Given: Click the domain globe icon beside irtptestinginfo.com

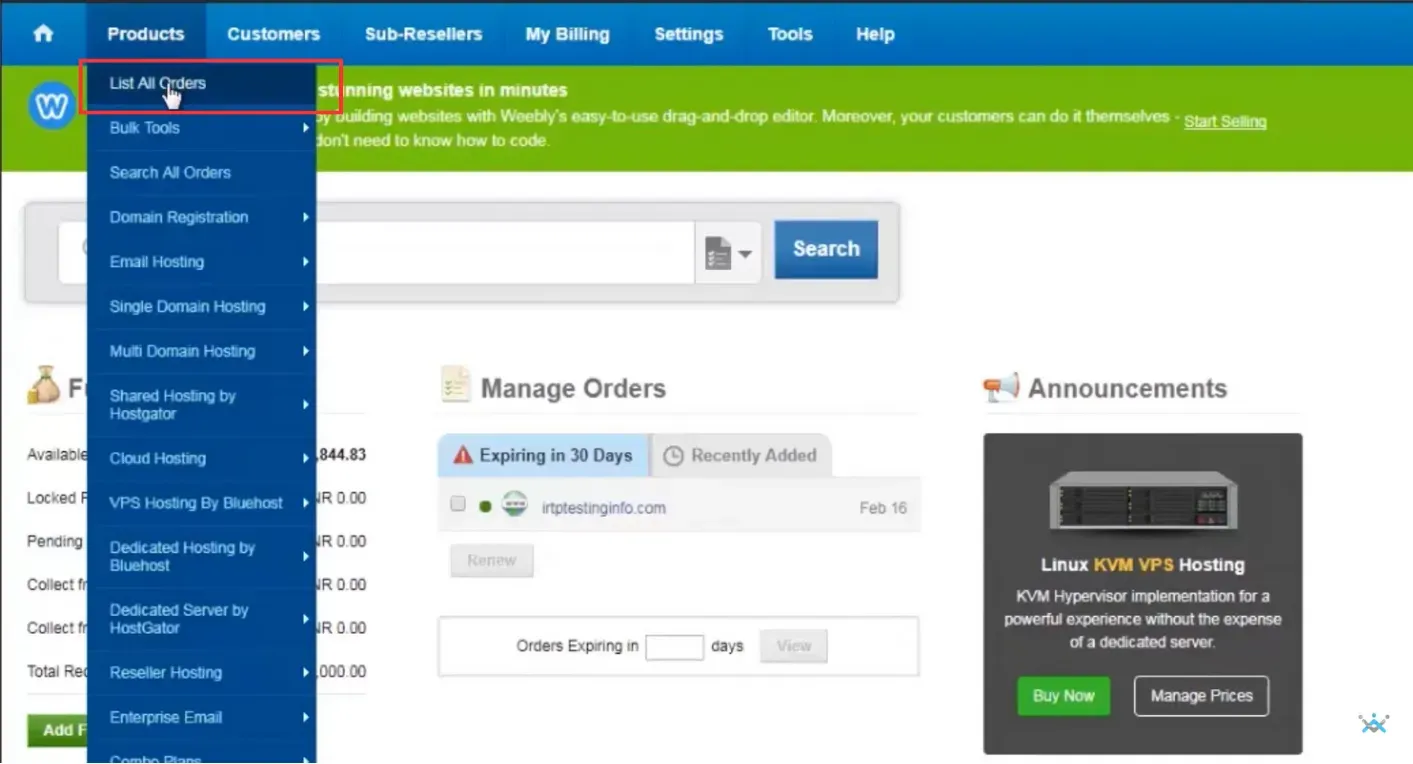Looking at the screenshot, I should tap(515, 504).
